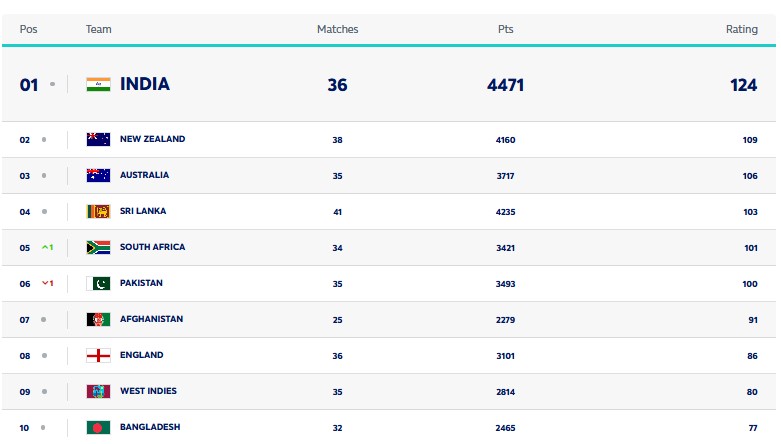
Task: Select the AFGHANISTAN team name
Action: tap(151, 320)
